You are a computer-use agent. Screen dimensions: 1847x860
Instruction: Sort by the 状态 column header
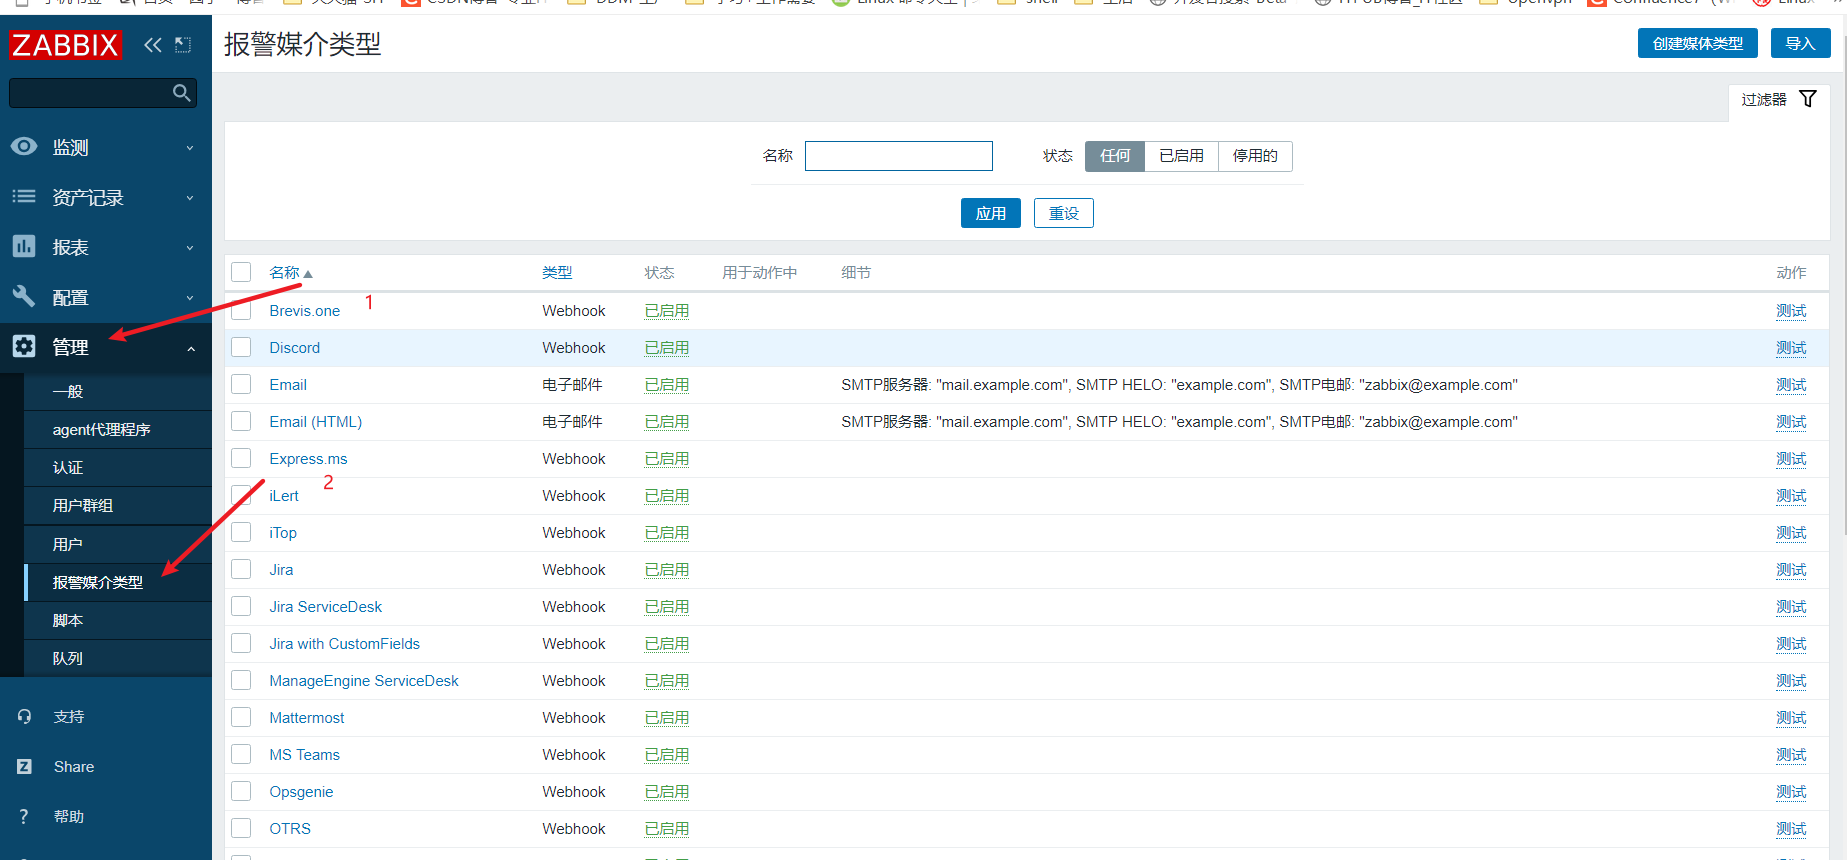point(659,273)
